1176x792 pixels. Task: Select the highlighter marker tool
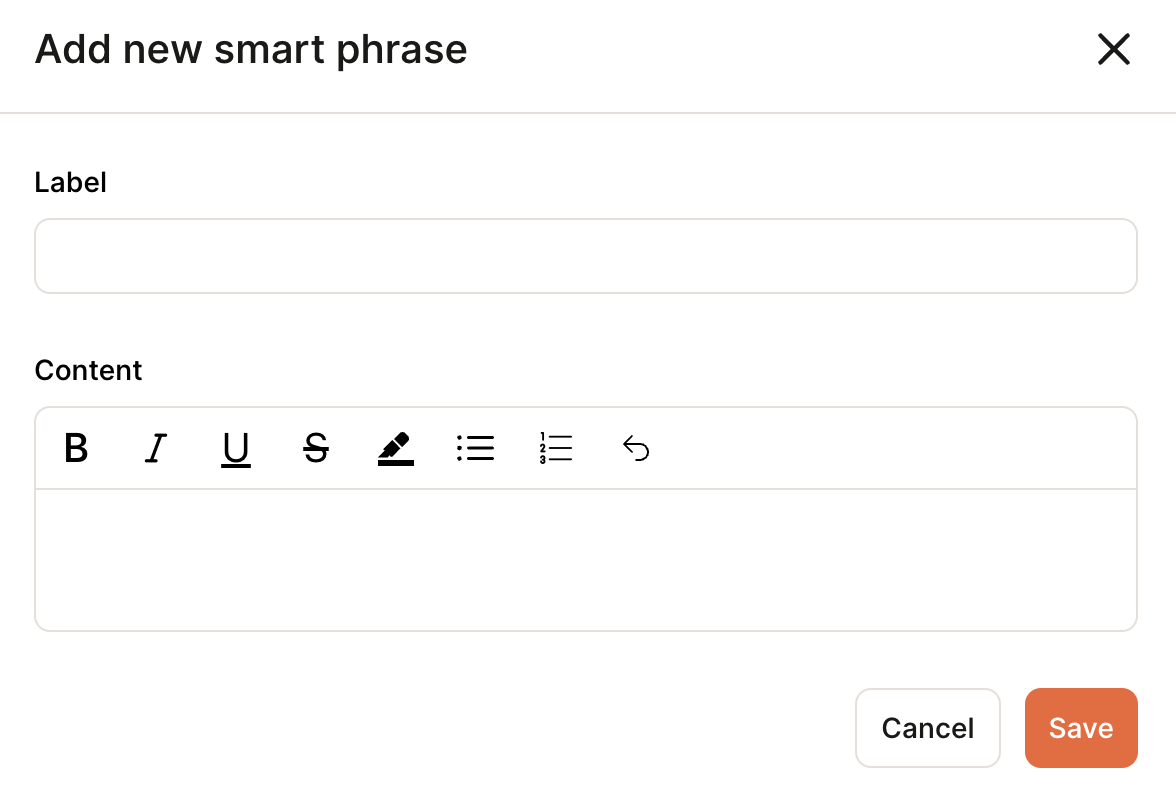coord(396,448)
